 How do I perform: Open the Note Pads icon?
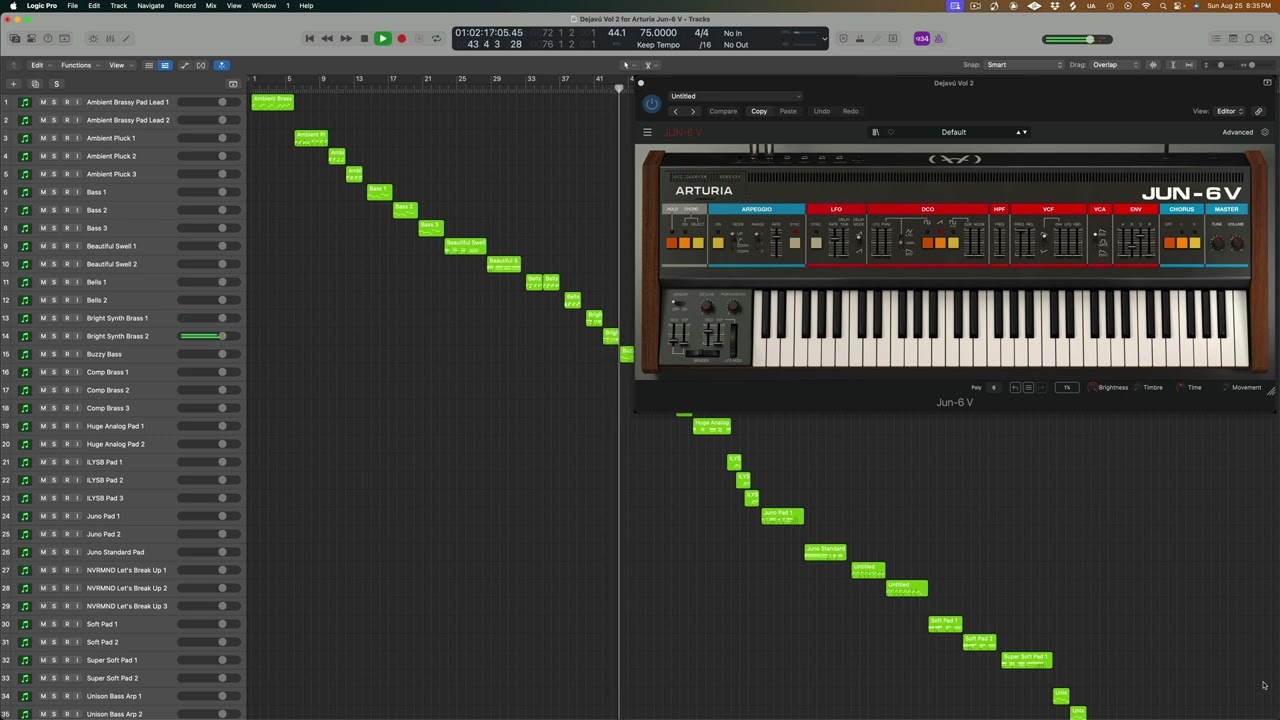click(x=1233, y=38)
